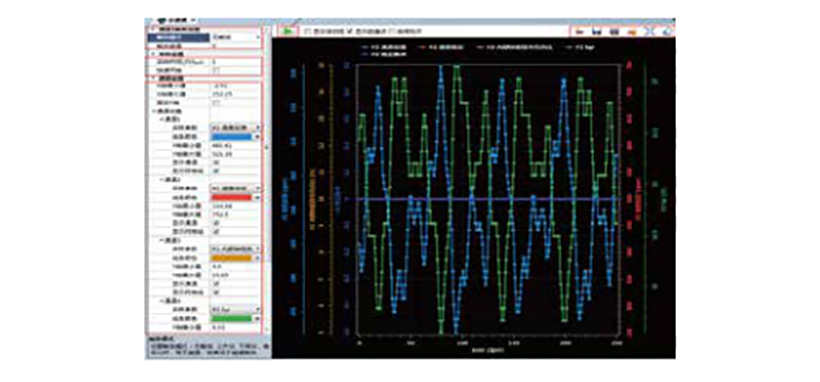Collapse the curve group containing the blue swatch
The image size is (820, 382).
click(x=161, y=119)
